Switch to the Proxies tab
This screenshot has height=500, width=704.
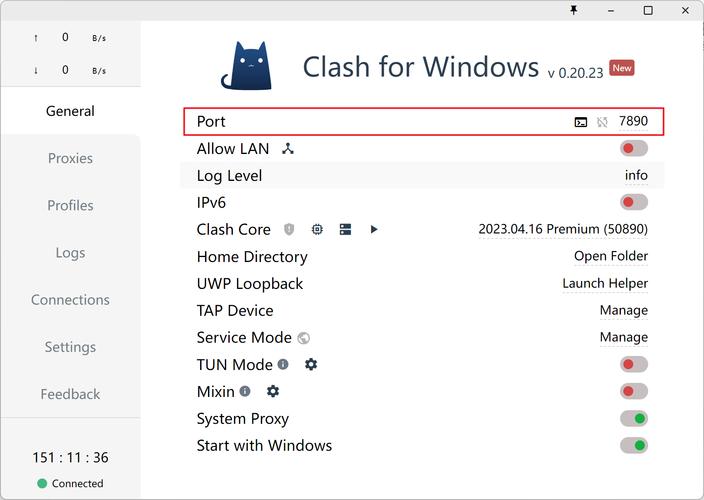coord(70,158)
